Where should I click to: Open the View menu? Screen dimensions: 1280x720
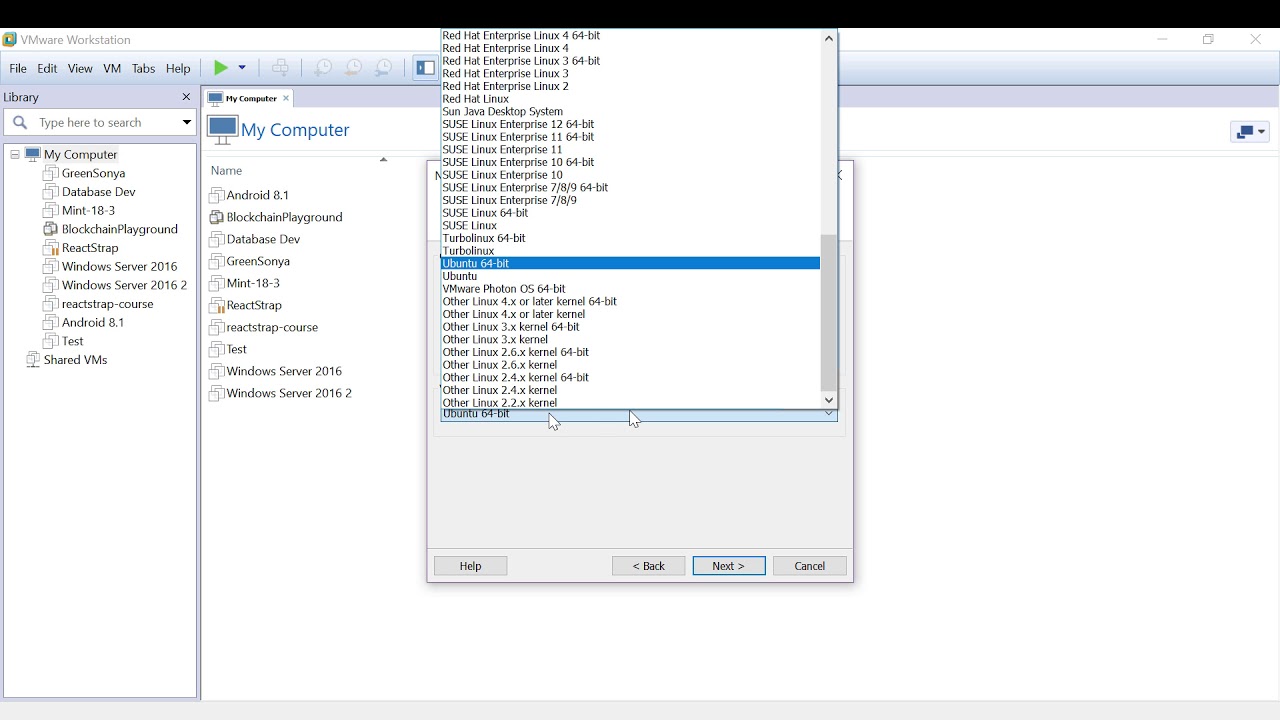click(80, 69)
